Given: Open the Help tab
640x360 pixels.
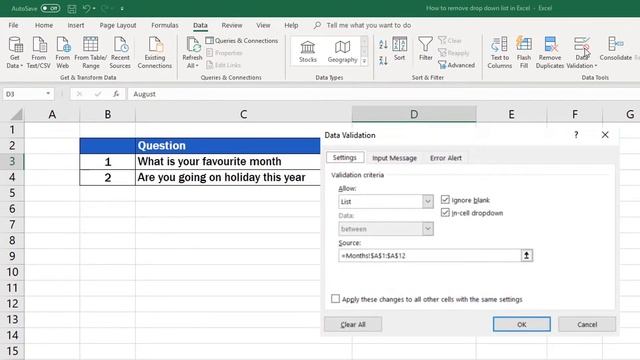Looking at the screenshot, I should point(291,25).
